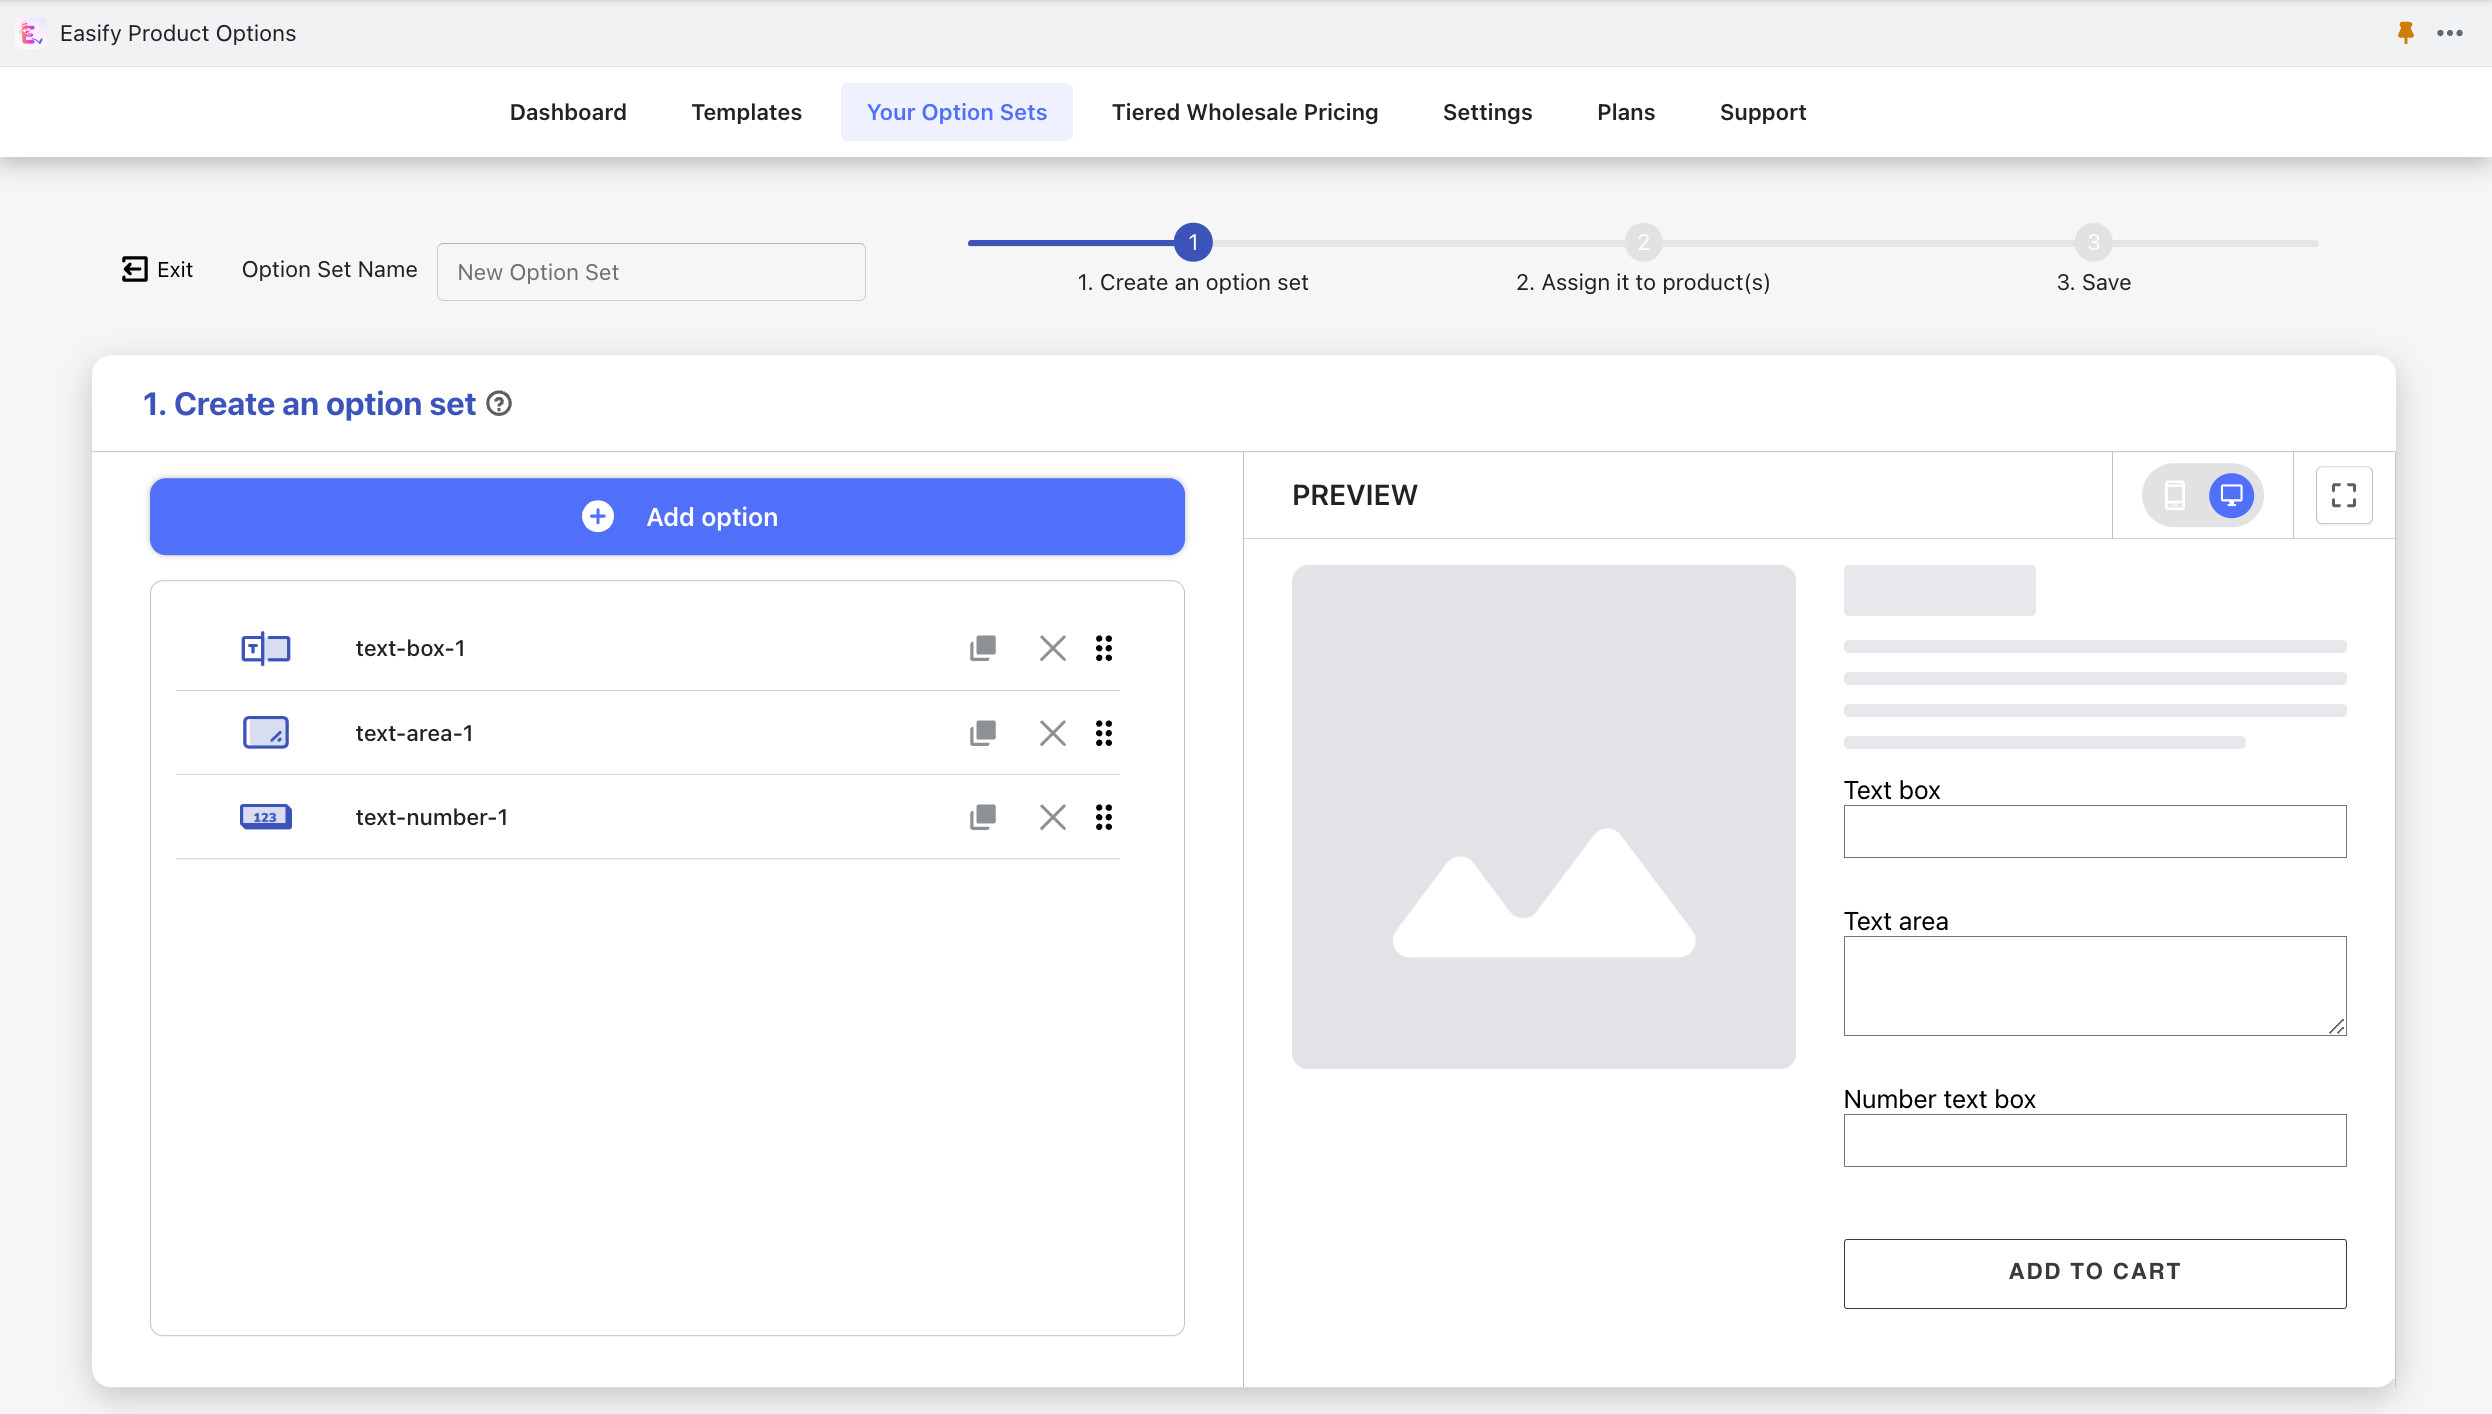Toggle the fullscreen preview mode
The height and width of the screenshot is (1414, 2492).
[2343, 495]
